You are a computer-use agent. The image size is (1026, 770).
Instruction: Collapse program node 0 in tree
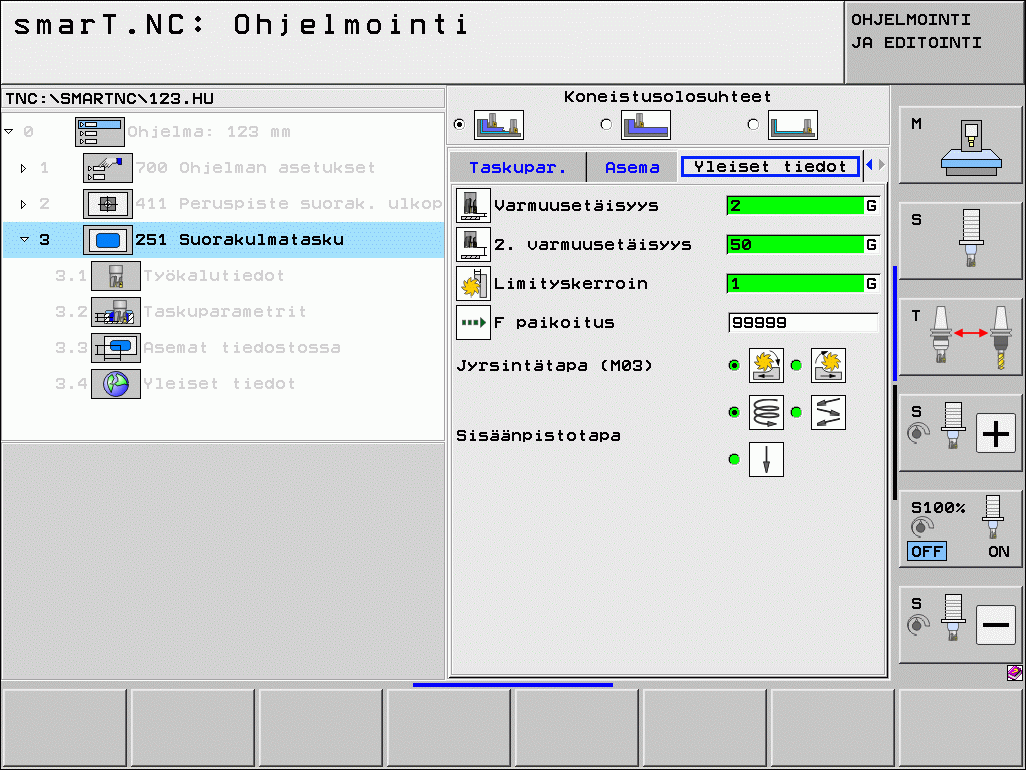(9, 131)
